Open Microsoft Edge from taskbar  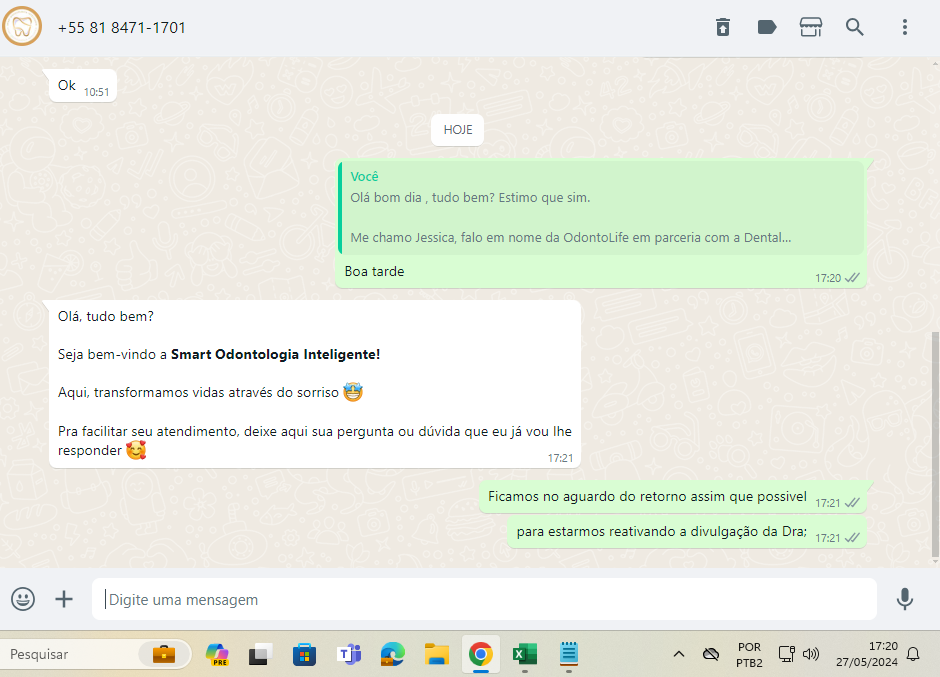393,654
